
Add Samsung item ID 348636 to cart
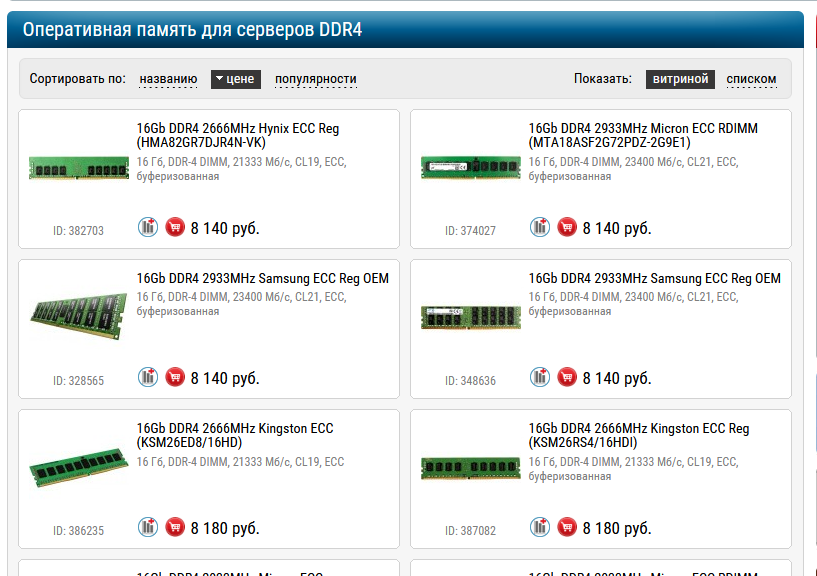pos(567,377)
